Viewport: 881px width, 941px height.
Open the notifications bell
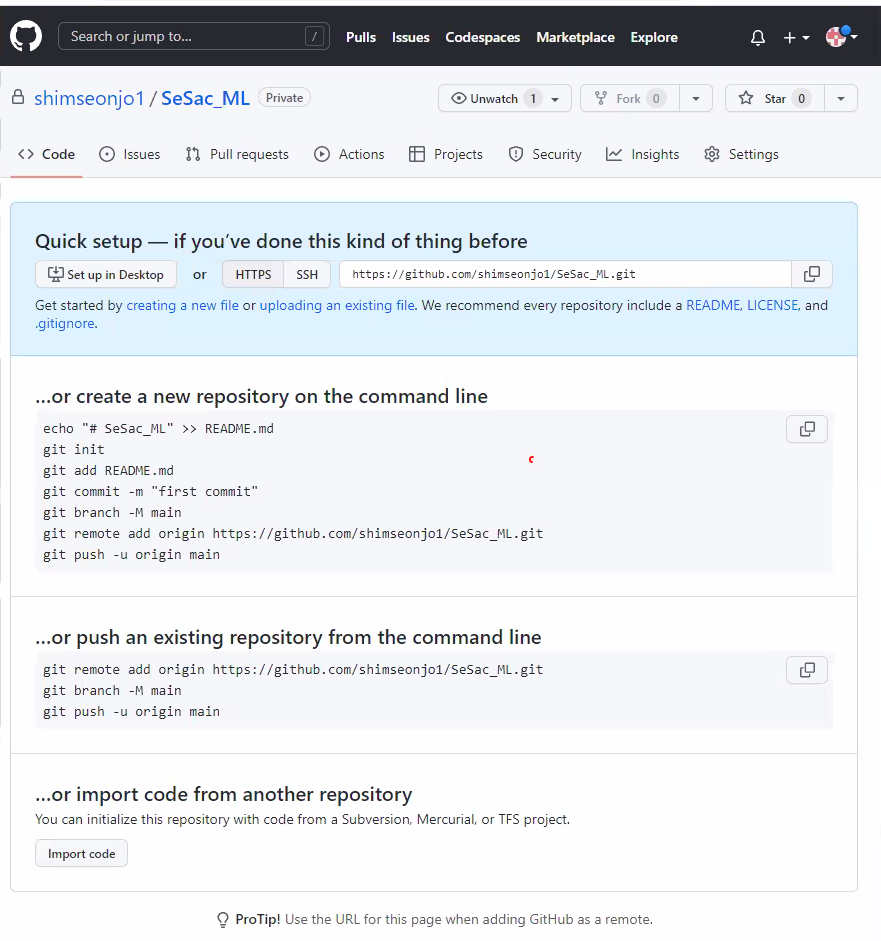758,37
